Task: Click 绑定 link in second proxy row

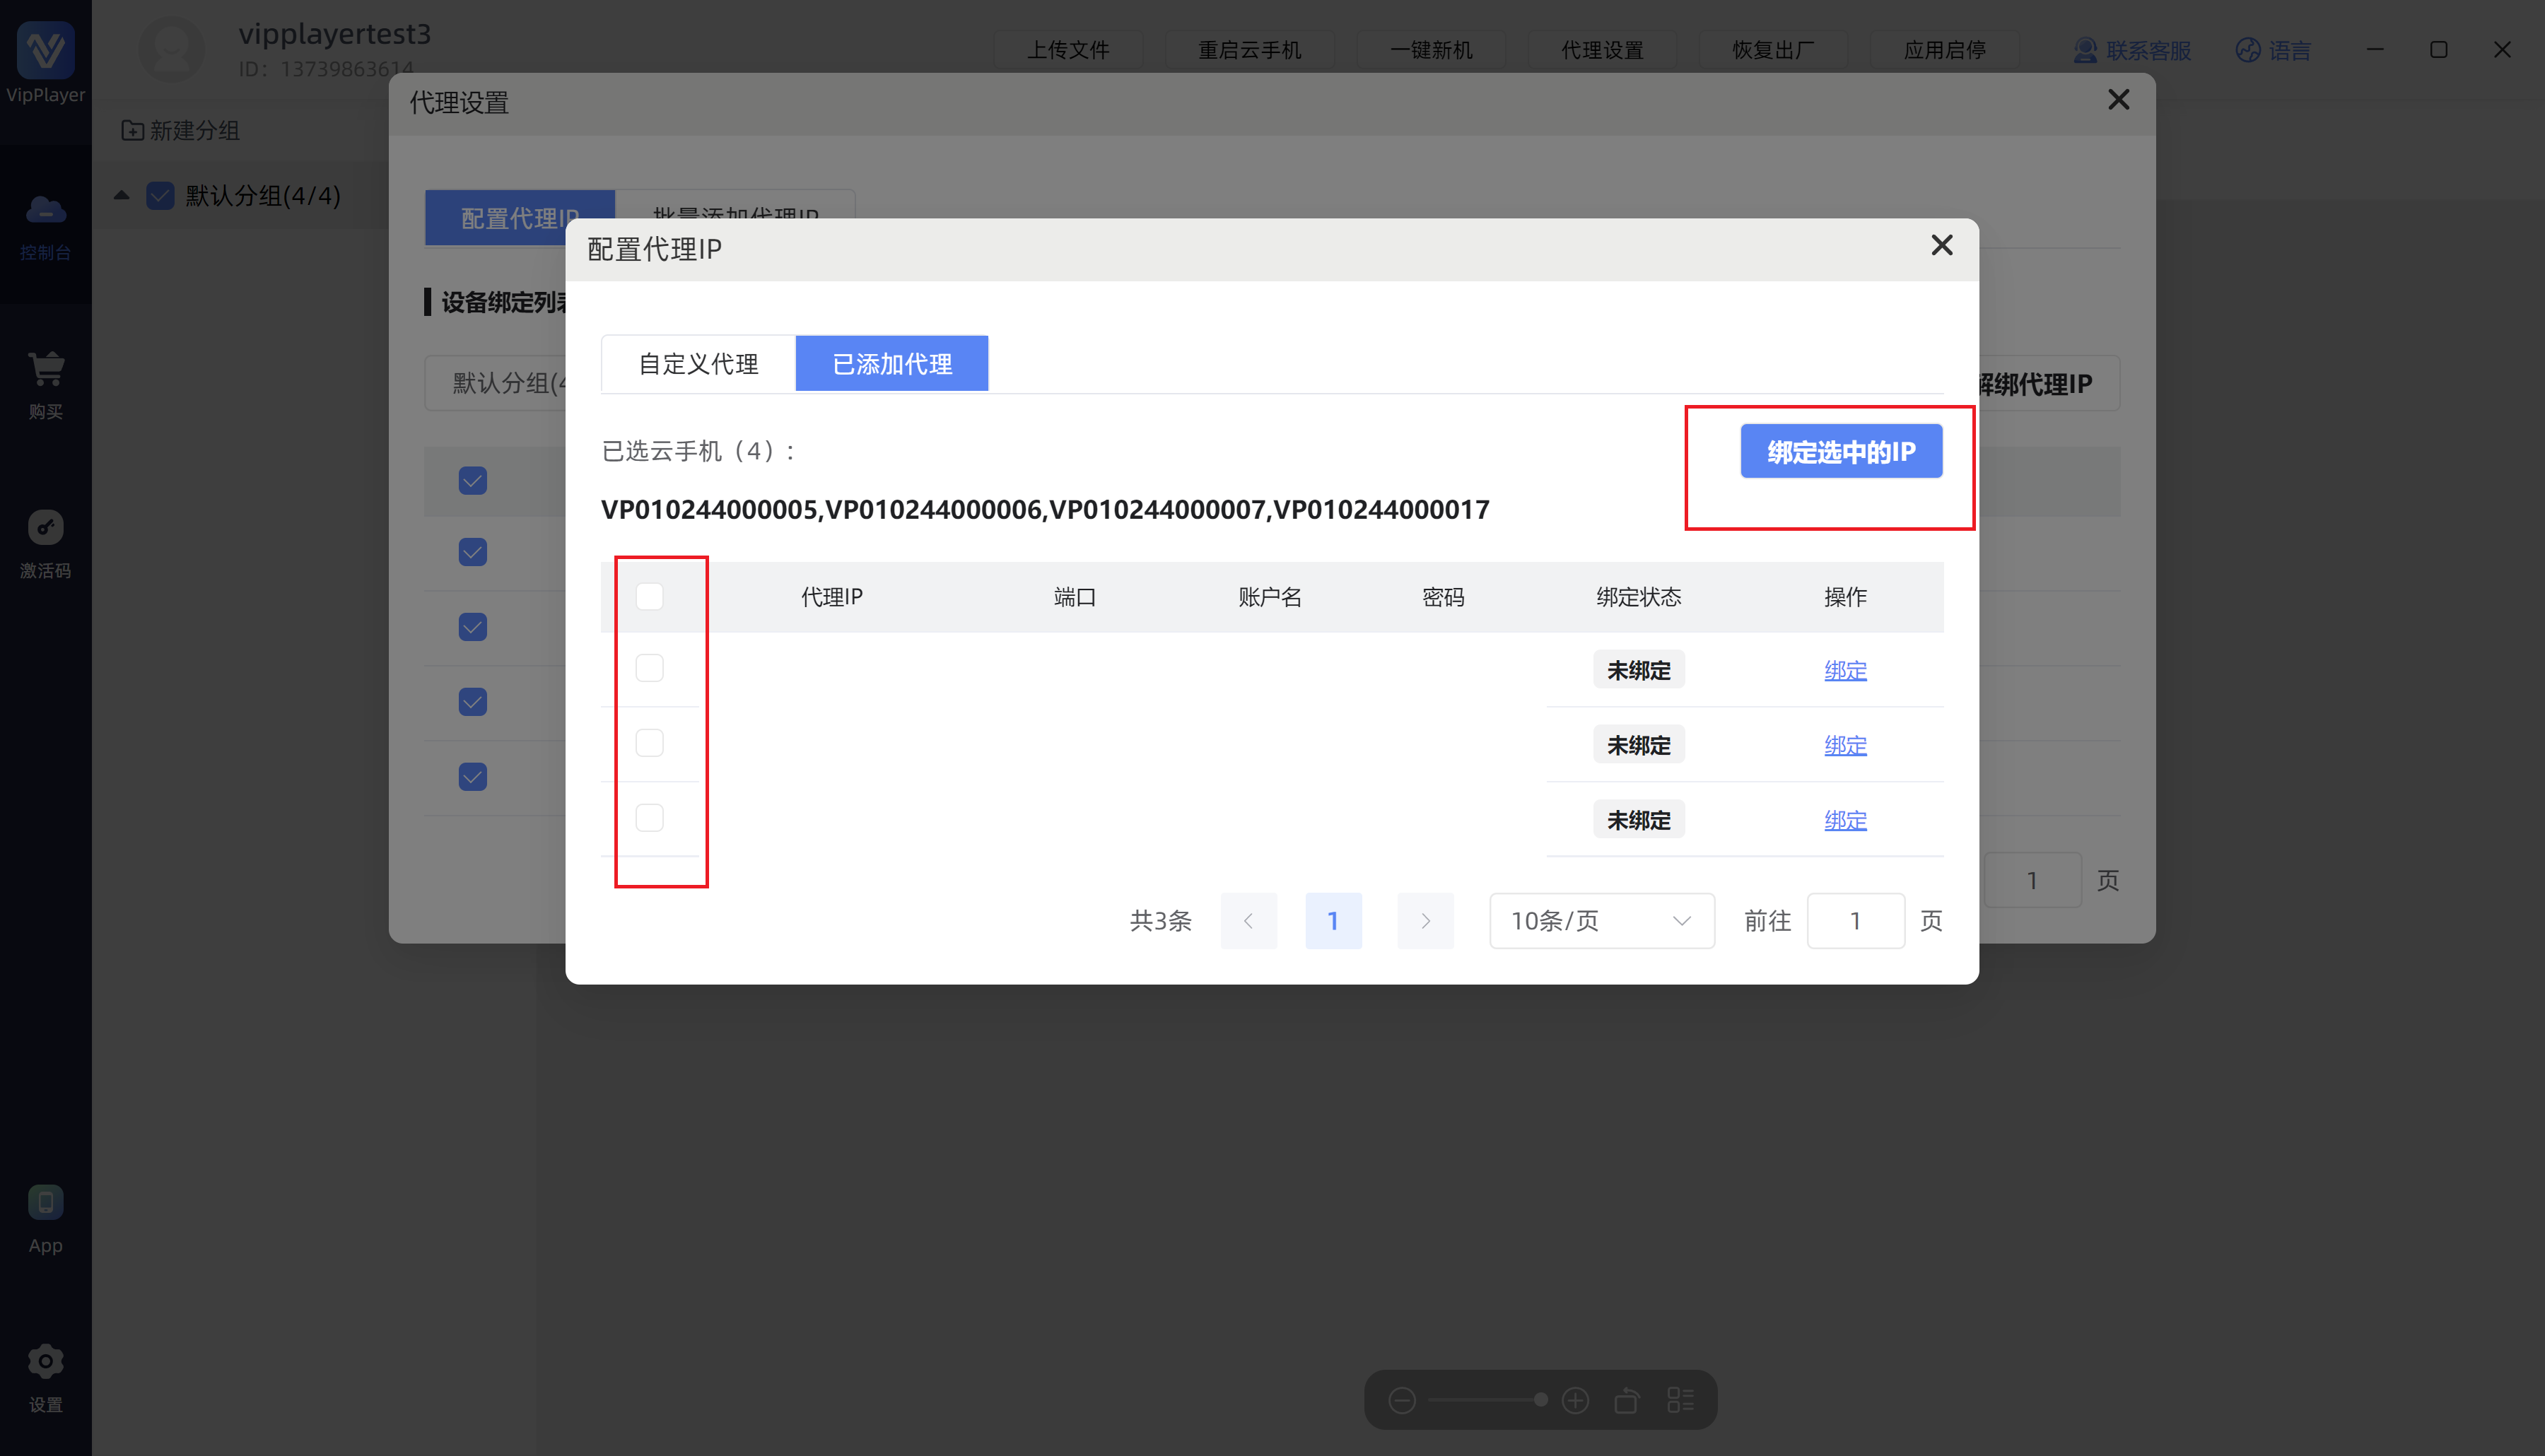Action: (x=1844, y=745)
